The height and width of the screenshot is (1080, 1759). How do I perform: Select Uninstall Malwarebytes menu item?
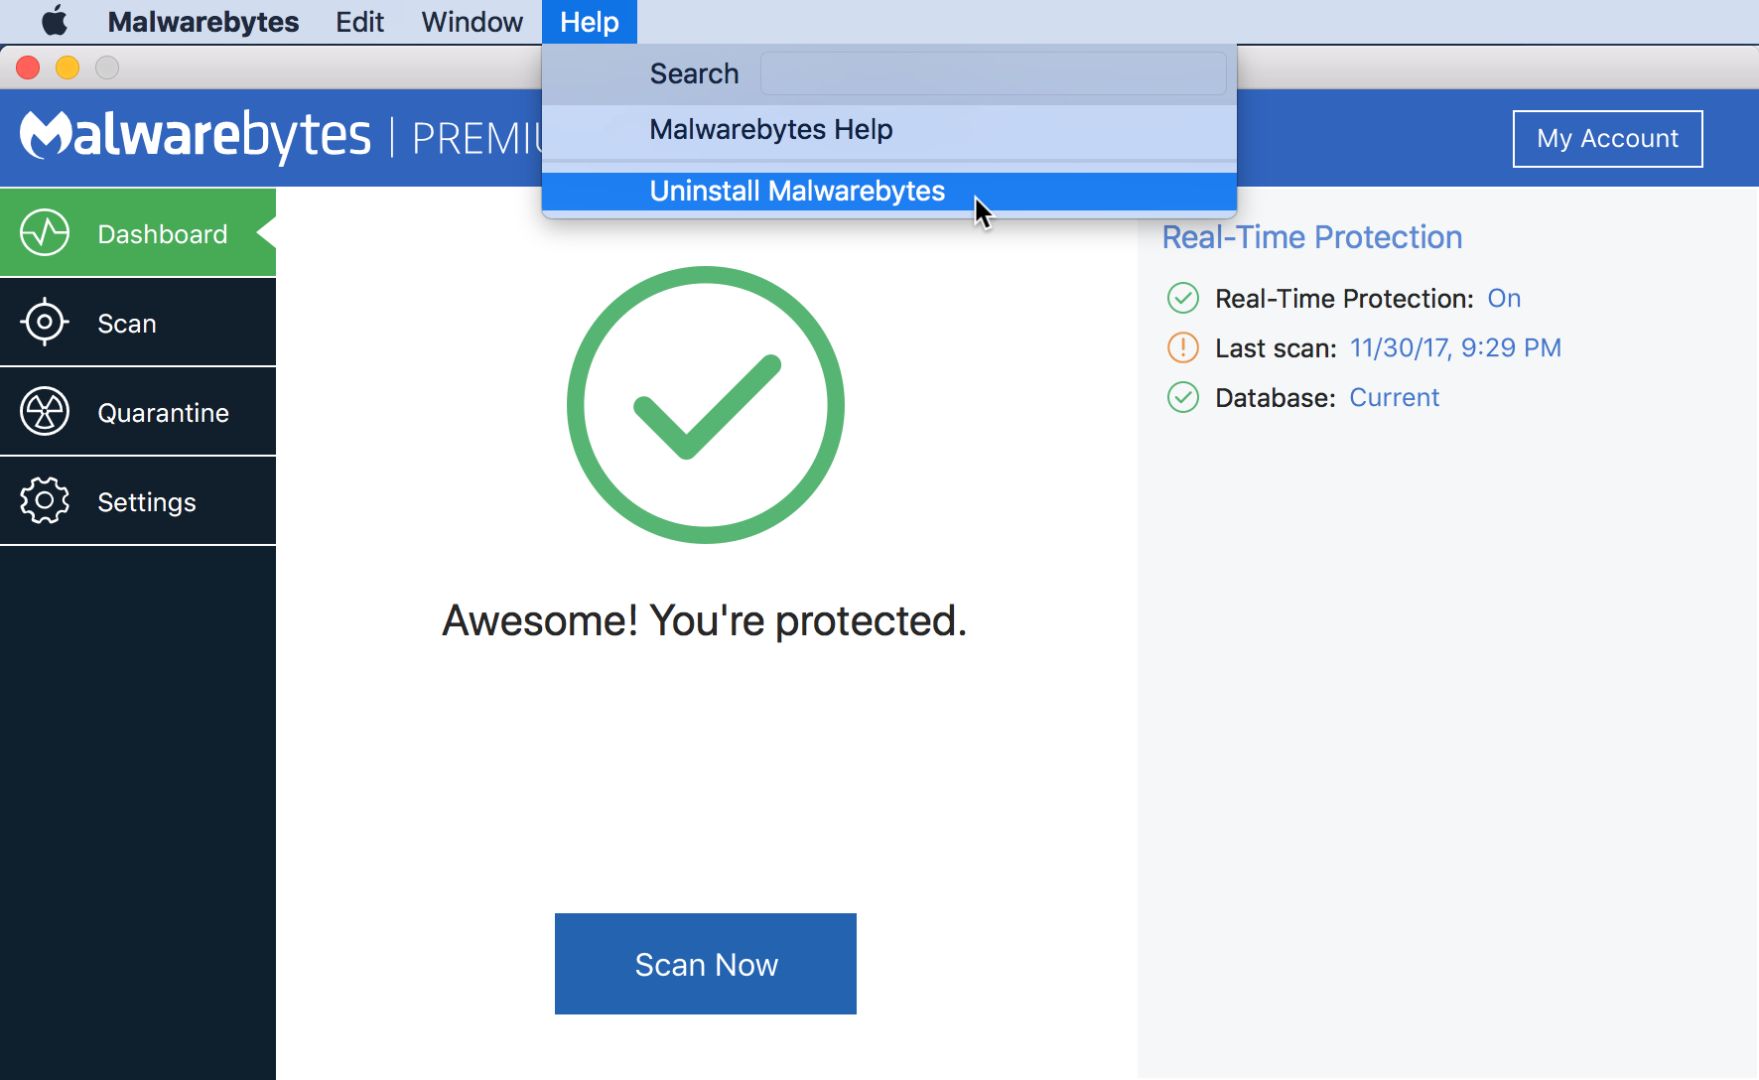(889, 191)
